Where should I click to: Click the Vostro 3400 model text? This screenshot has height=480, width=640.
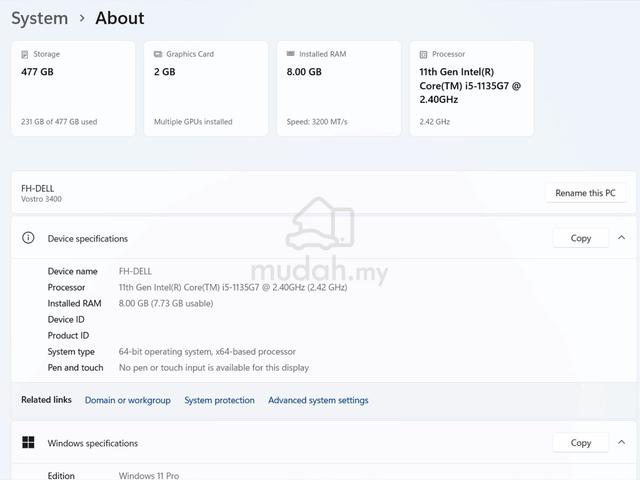click(41, 199)
